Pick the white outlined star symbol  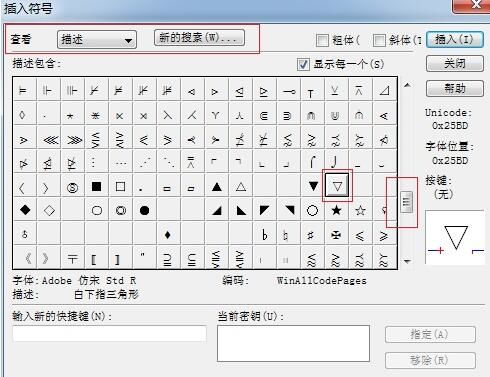coord(360,210)
